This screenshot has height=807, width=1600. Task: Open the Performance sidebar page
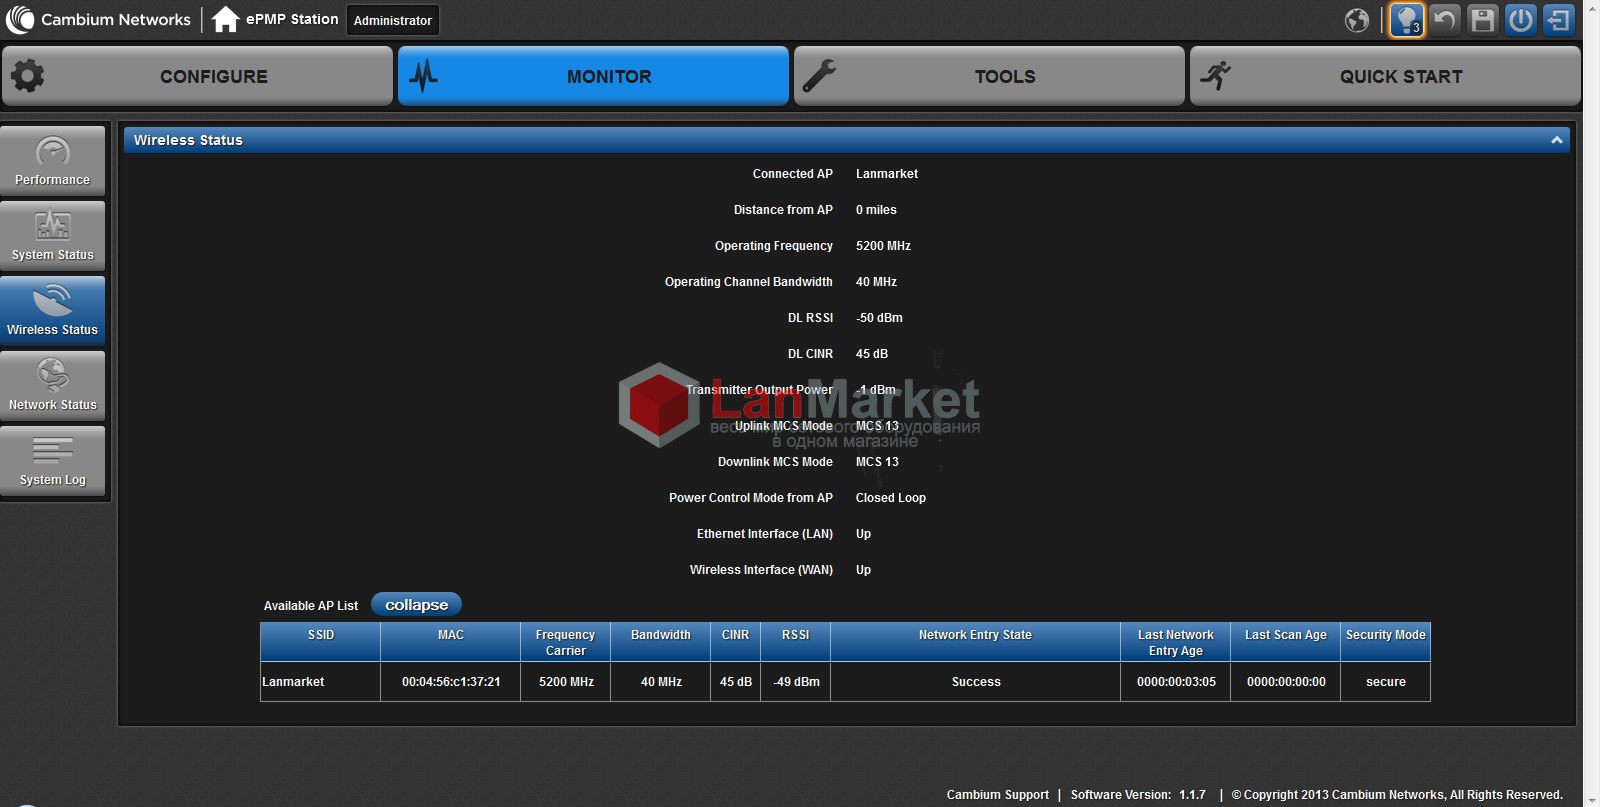(53, 161)
